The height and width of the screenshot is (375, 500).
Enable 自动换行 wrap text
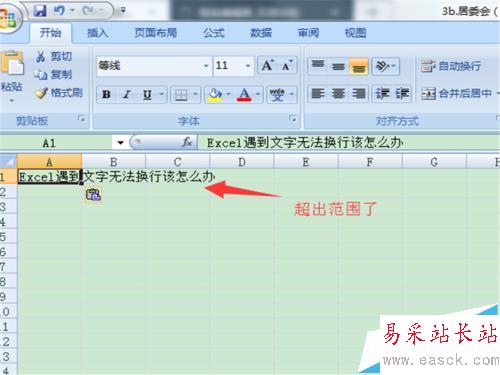[x=451, y=66]
